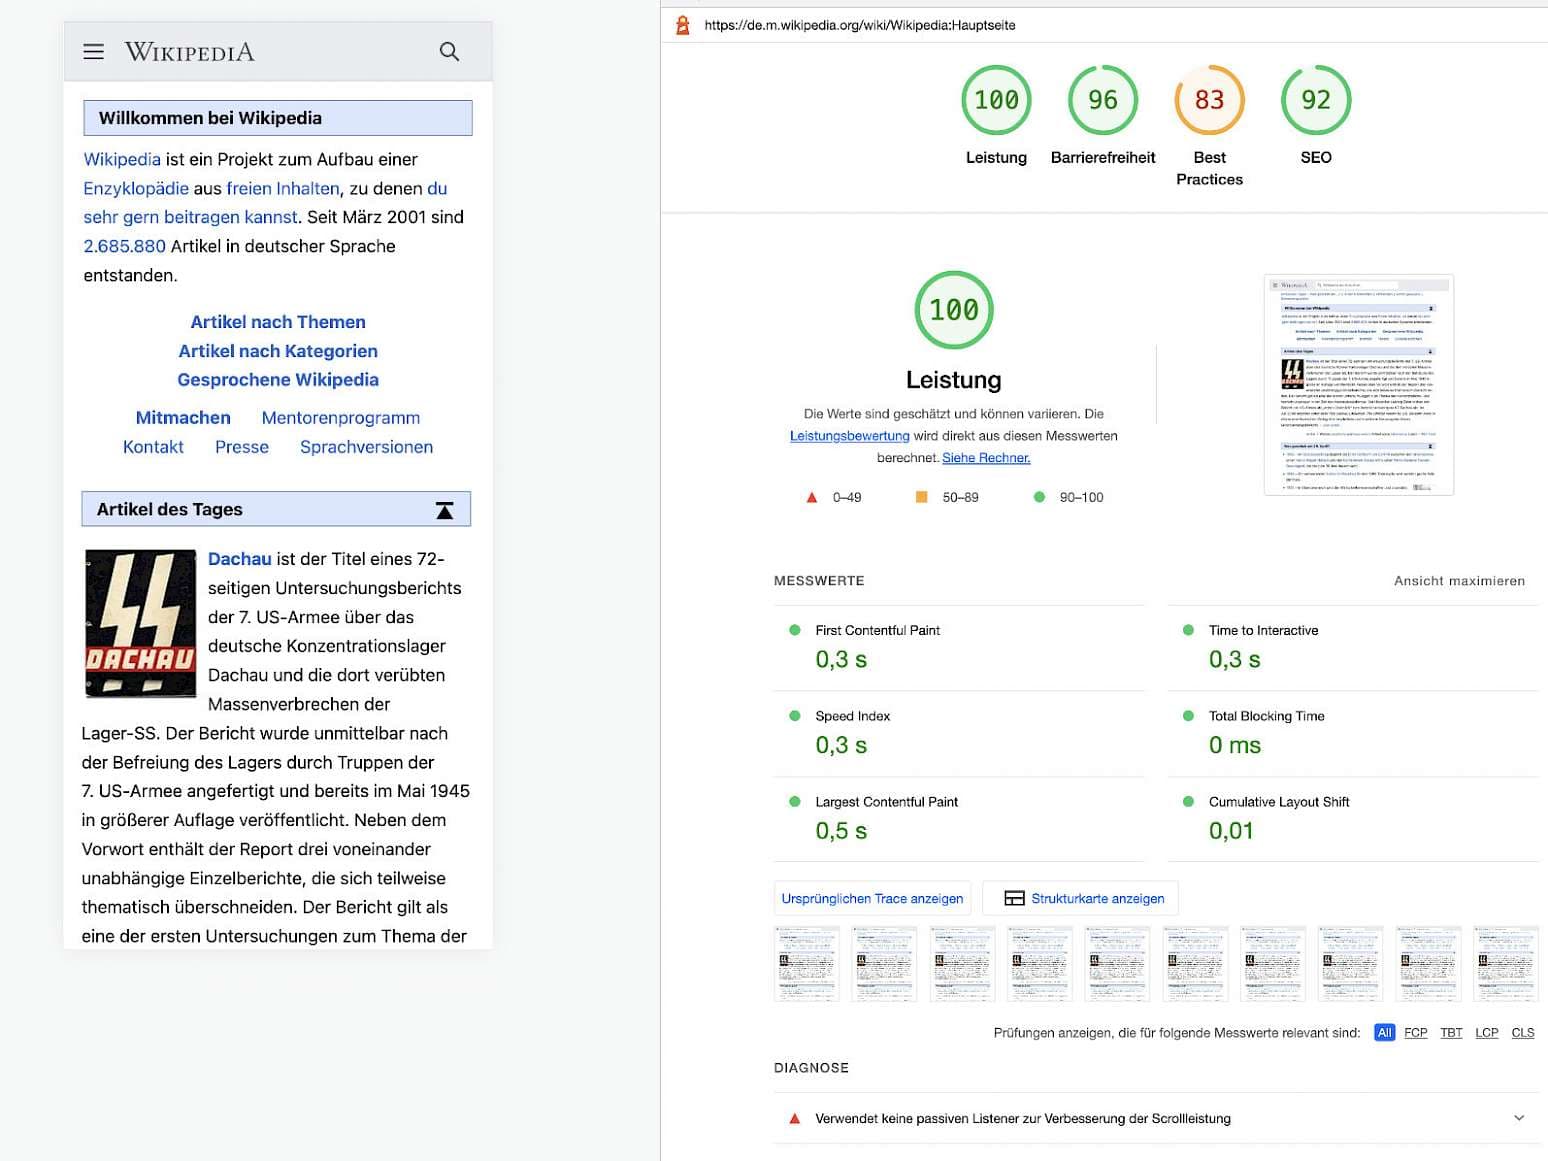This screenshot has height=1161, width=1548.
Task: Open the Mitmachen link
Action: coord(183,418)
